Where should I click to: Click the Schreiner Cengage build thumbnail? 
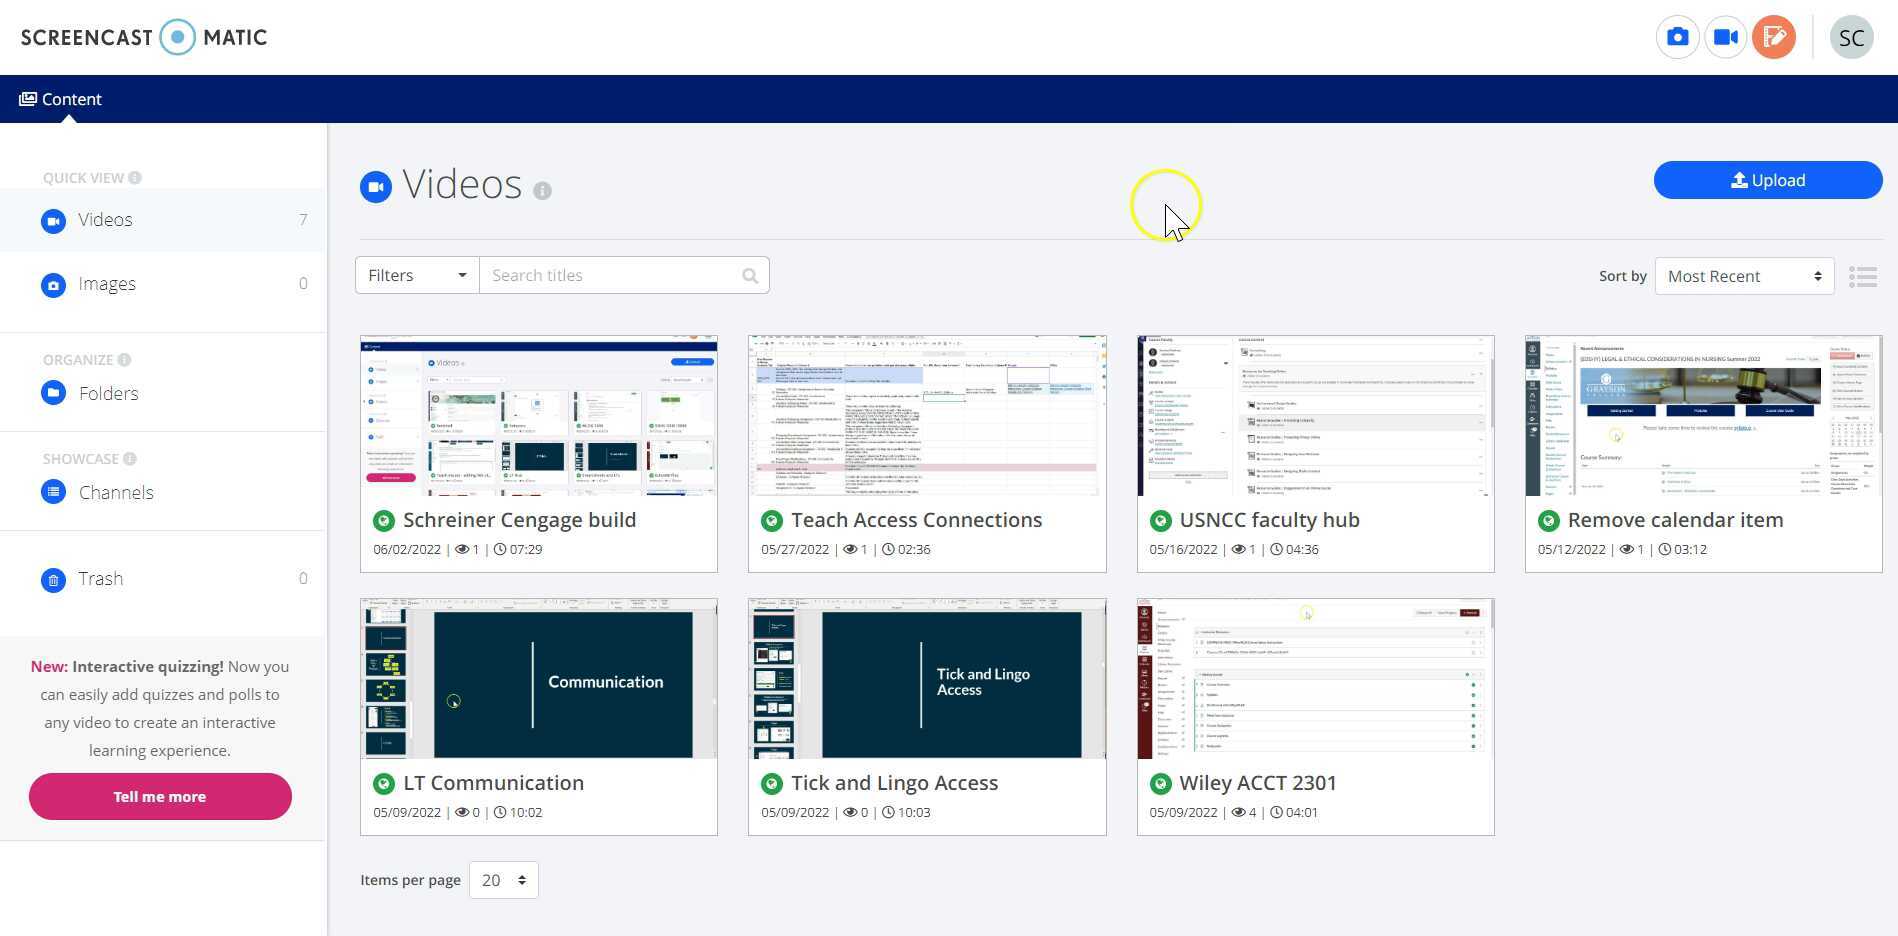point(539,416)
